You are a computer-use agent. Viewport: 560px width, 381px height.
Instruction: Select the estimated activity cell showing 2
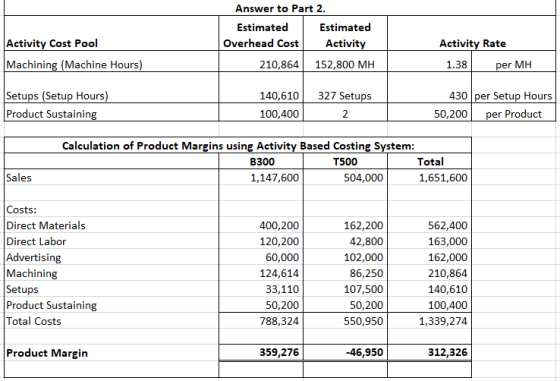(x=345, y=112)
